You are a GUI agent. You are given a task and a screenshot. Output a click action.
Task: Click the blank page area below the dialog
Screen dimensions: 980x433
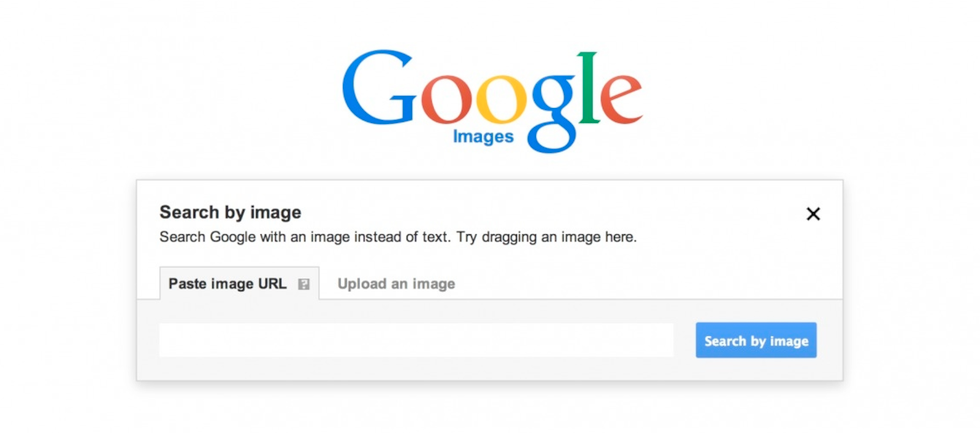[490, 408]
